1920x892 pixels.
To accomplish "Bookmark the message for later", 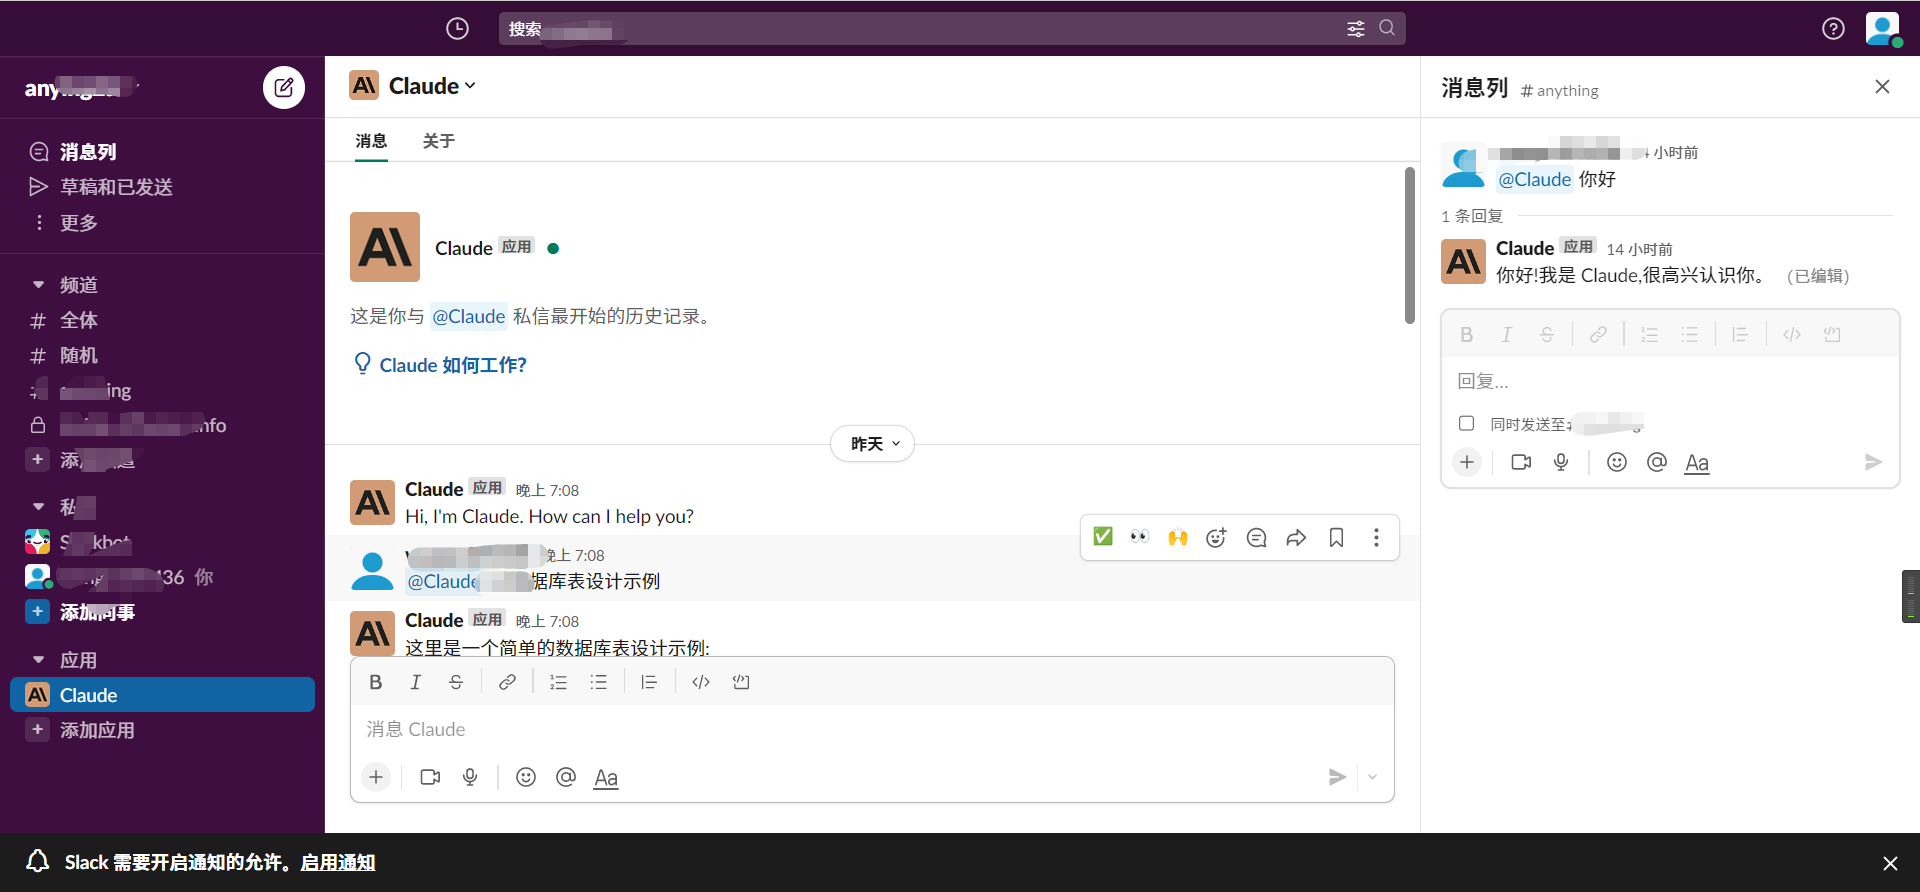I will (x=1336, y=538).
